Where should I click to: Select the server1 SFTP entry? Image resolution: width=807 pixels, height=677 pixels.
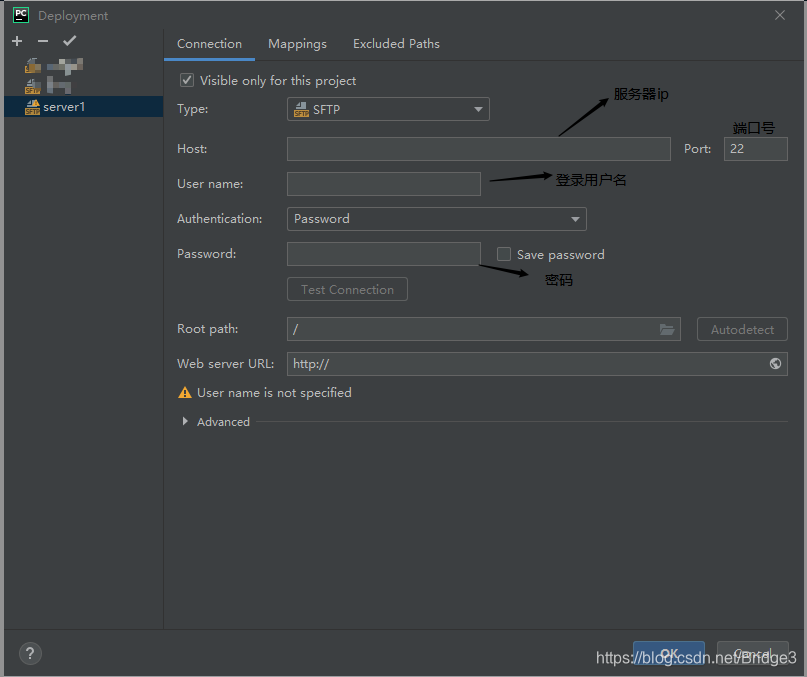pyautogui.click(x=83, y=107)
